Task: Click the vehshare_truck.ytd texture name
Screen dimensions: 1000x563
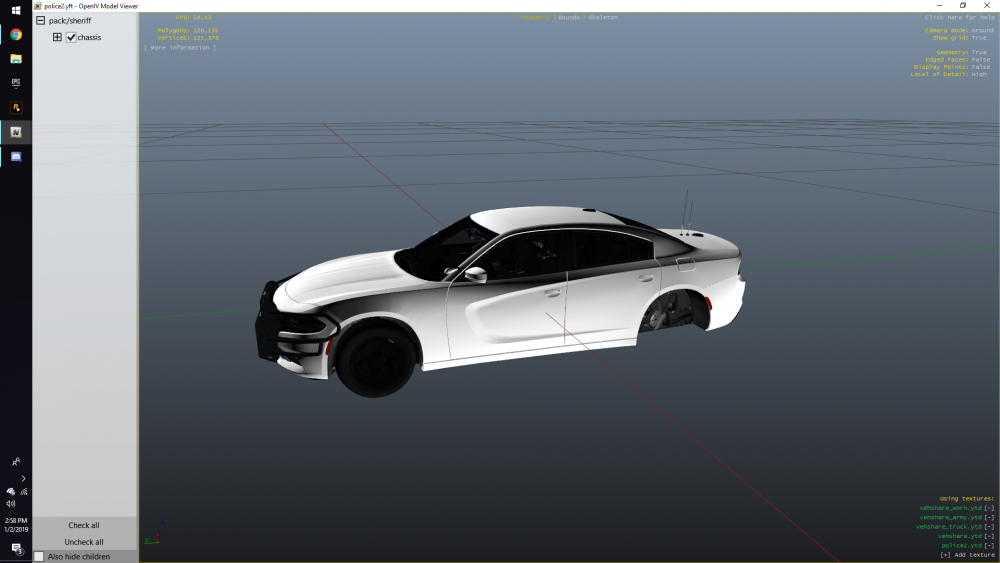Action: tap(948, 527)
